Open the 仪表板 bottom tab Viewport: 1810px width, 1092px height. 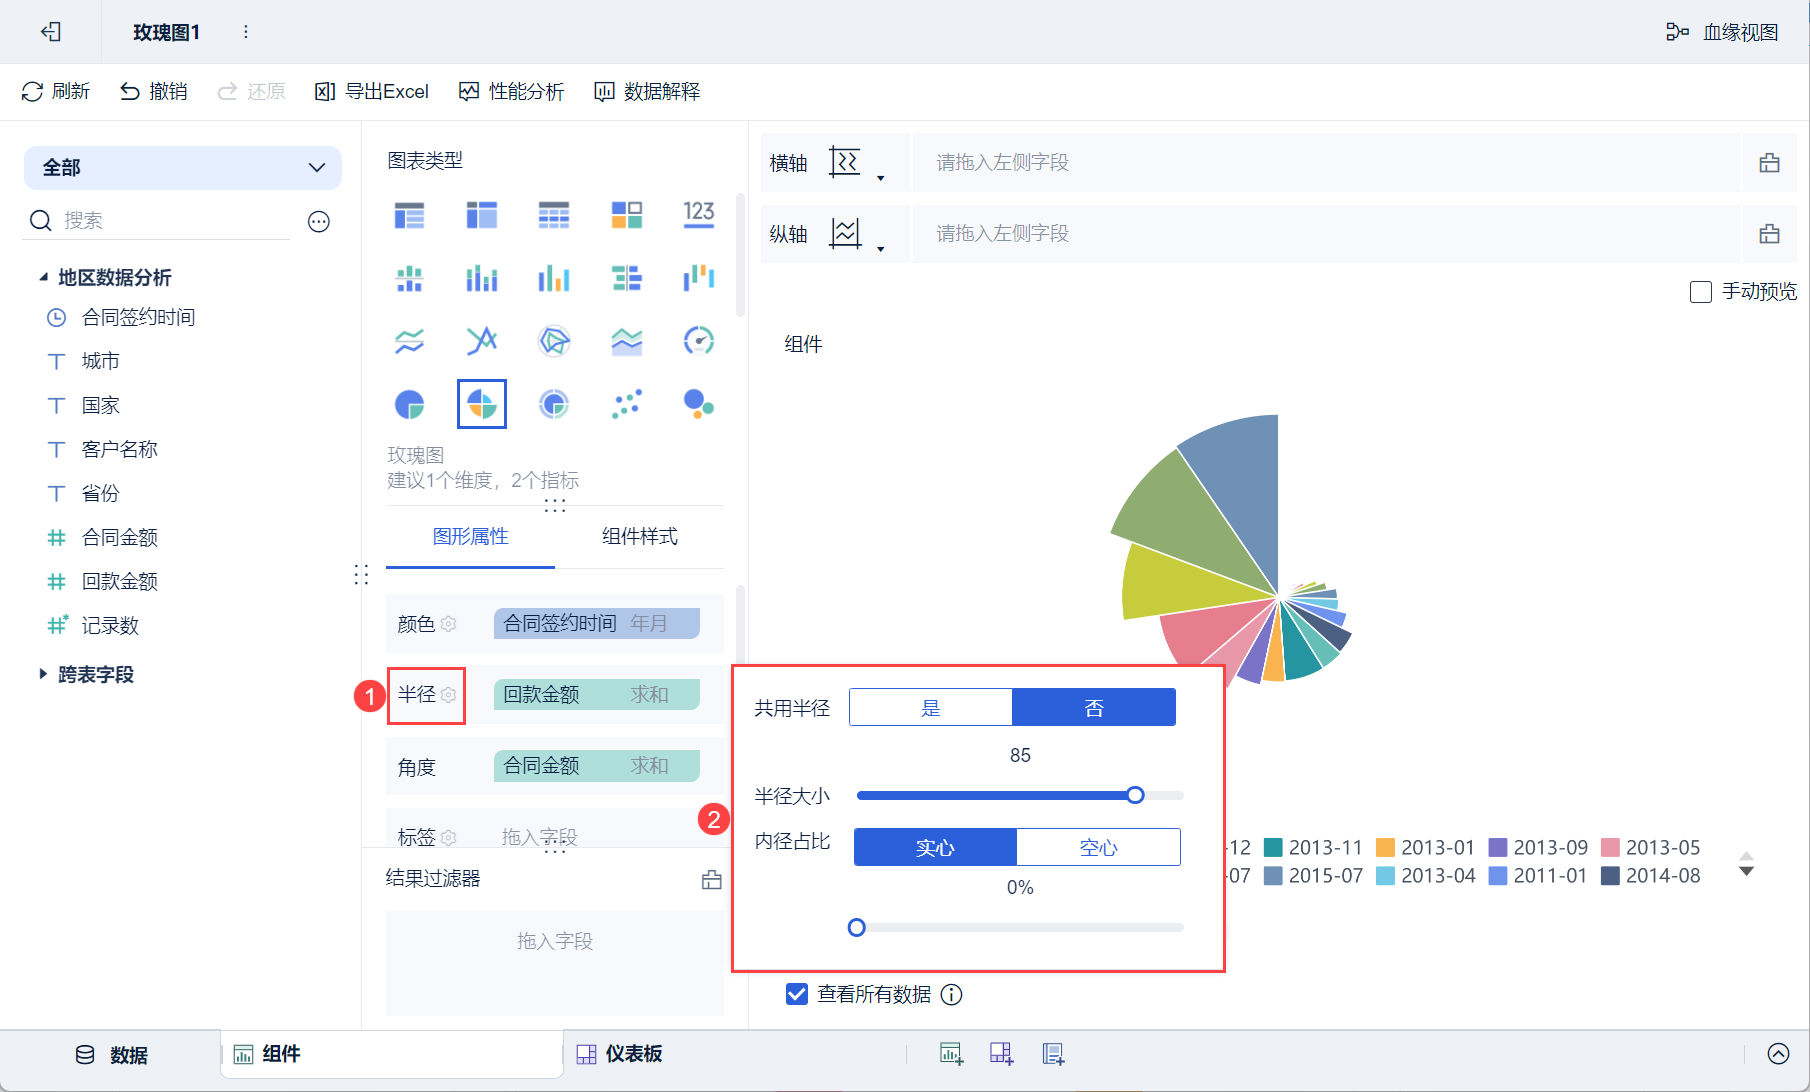[620, 1054]
